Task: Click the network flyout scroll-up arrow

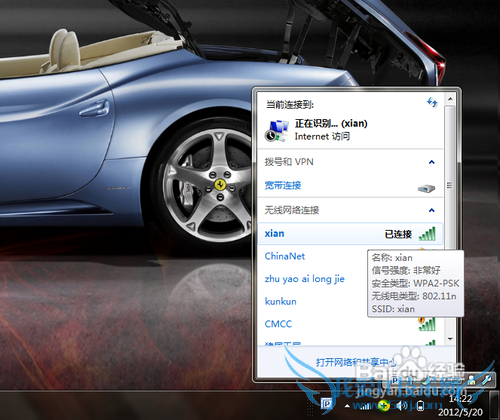Action: (x=450, y=99)
